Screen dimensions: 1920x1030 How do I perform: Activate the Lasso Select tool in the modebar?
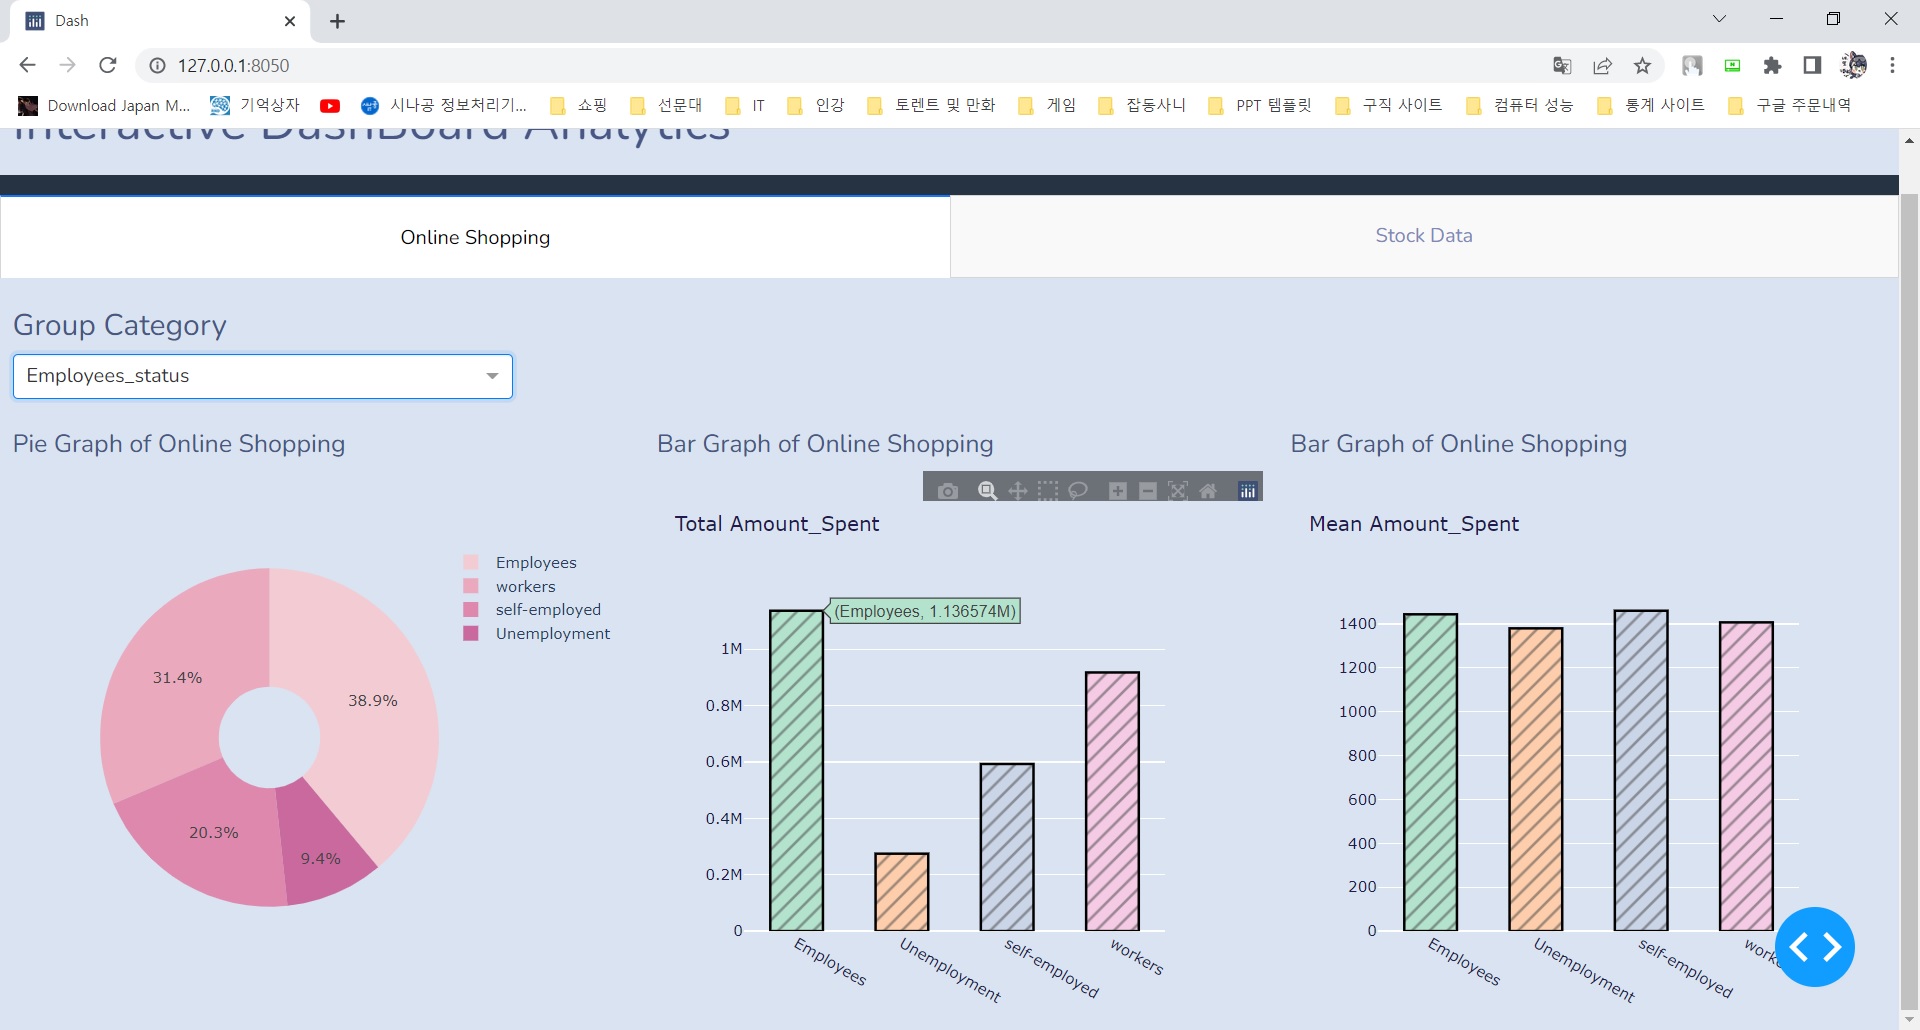[x=1078, y=490]
